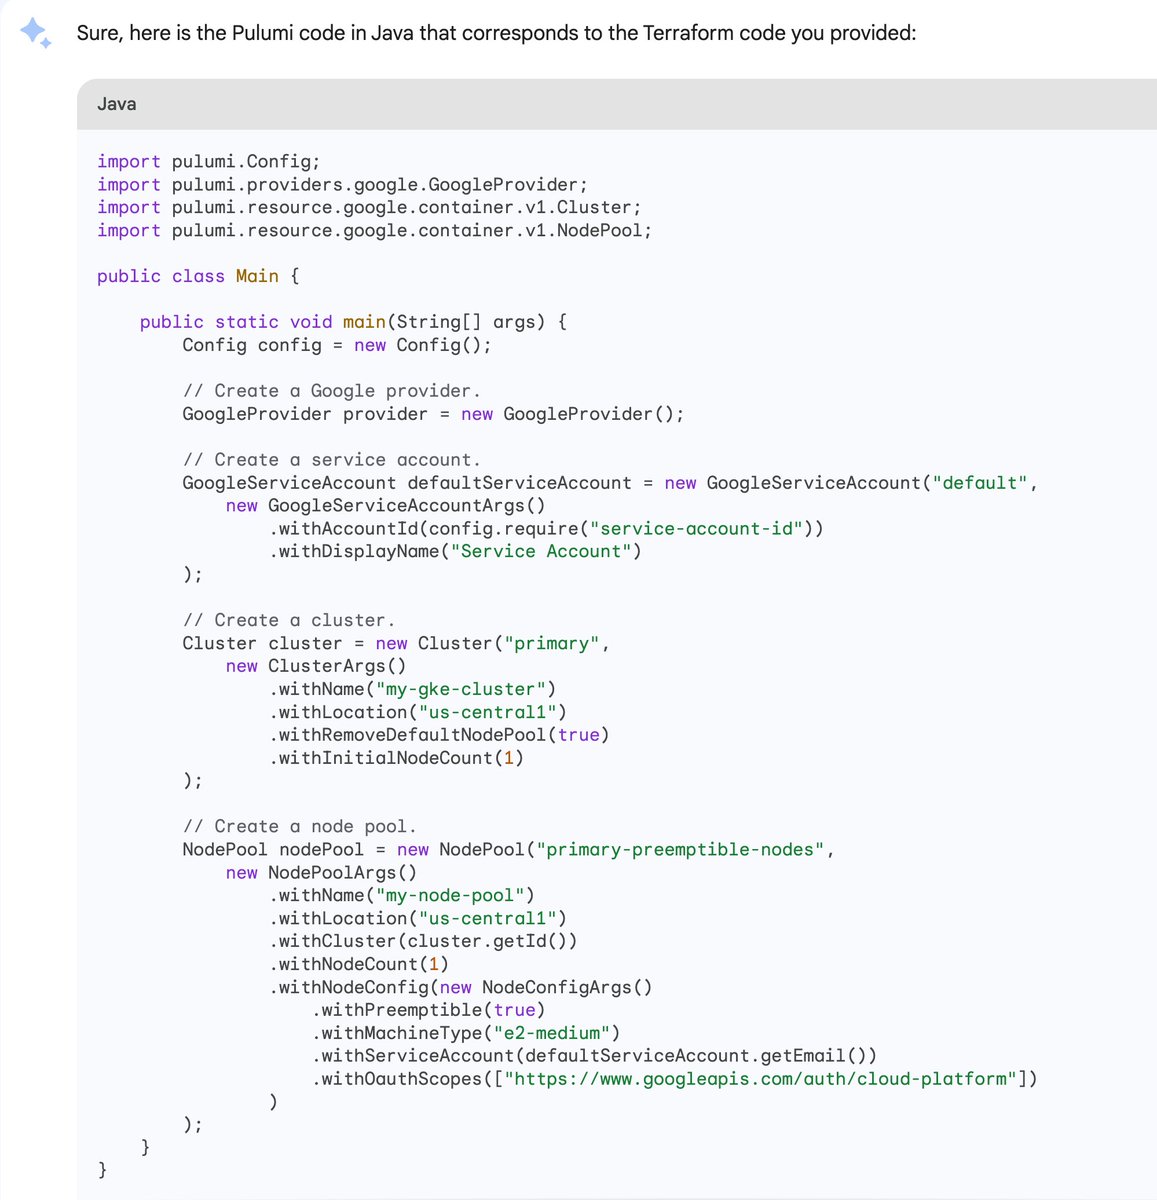The image size is (1157, 1200).
Task: Click 'Config config = new Config();' line
Action: click(x=337, y=345)
